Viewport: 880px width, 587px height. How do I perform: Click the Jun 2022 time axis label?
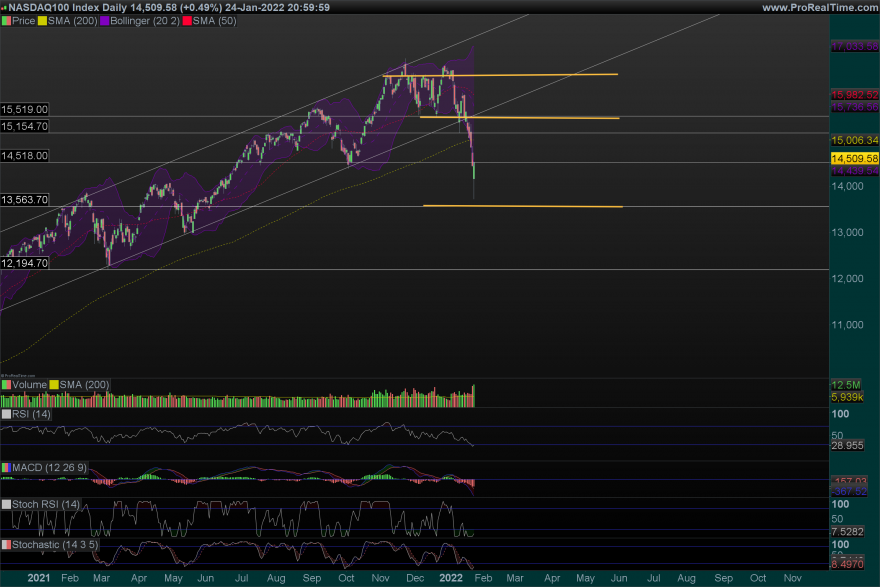[619, 578]
